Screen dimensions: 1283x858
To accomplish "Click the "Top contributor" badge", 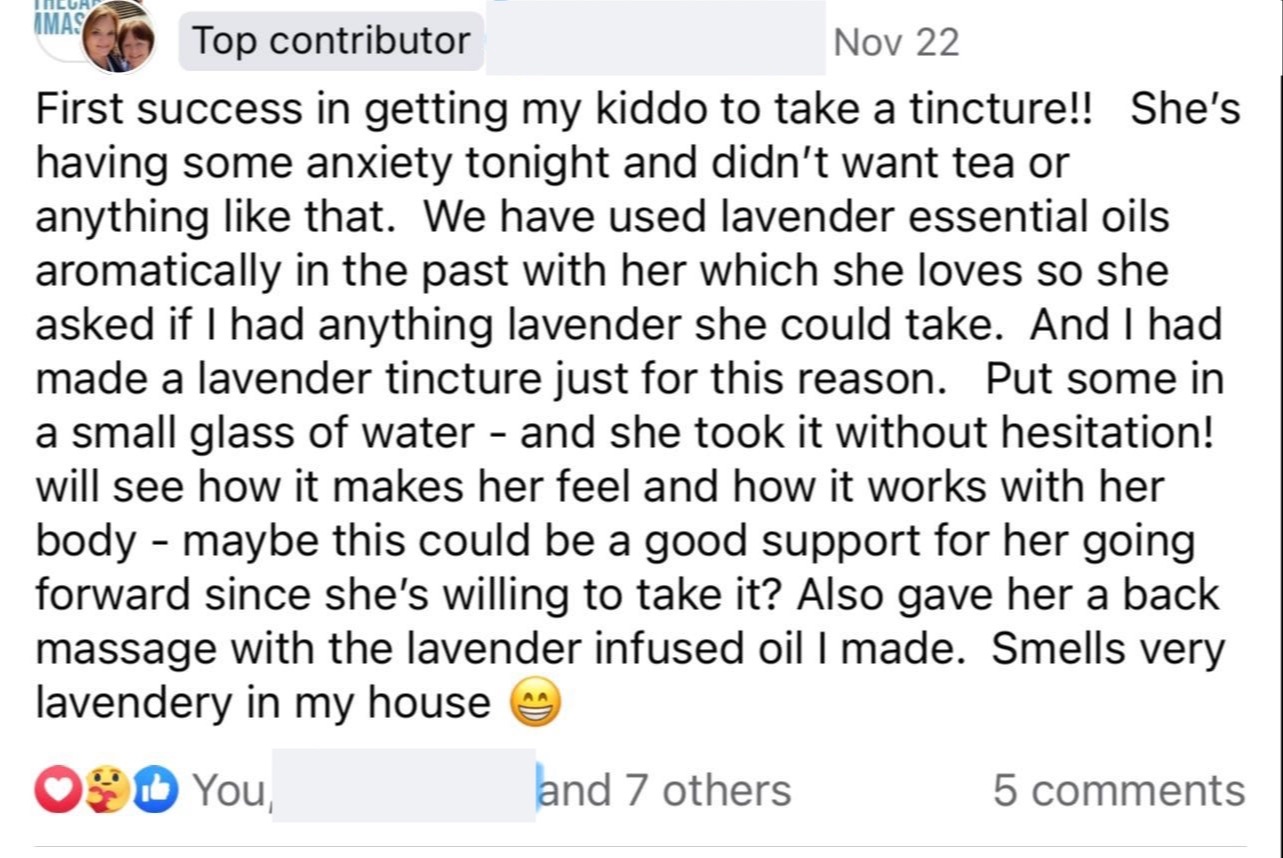I will click(x=330, y=42).
